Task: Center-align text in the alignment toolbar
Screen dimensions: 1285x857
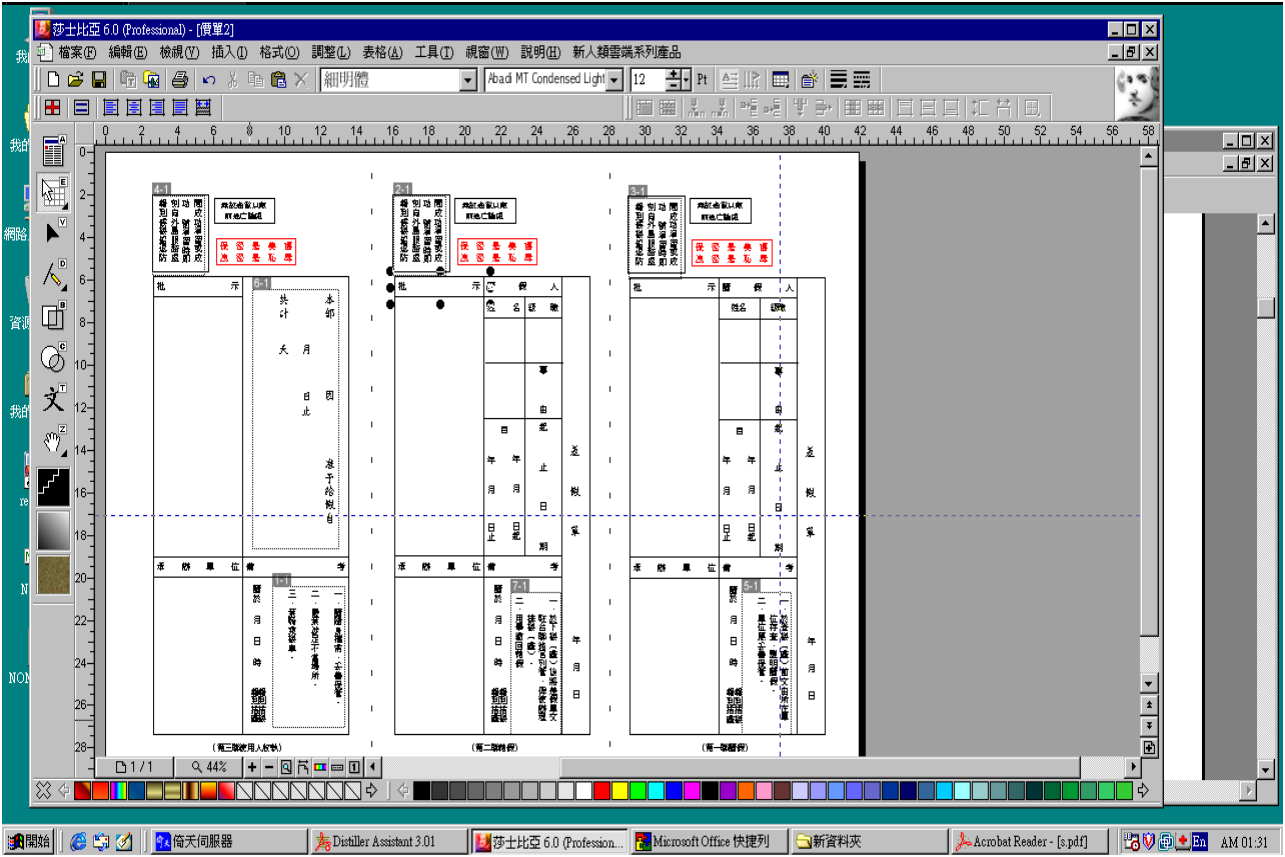Action: pyautogui.click(x=133, y=107)
